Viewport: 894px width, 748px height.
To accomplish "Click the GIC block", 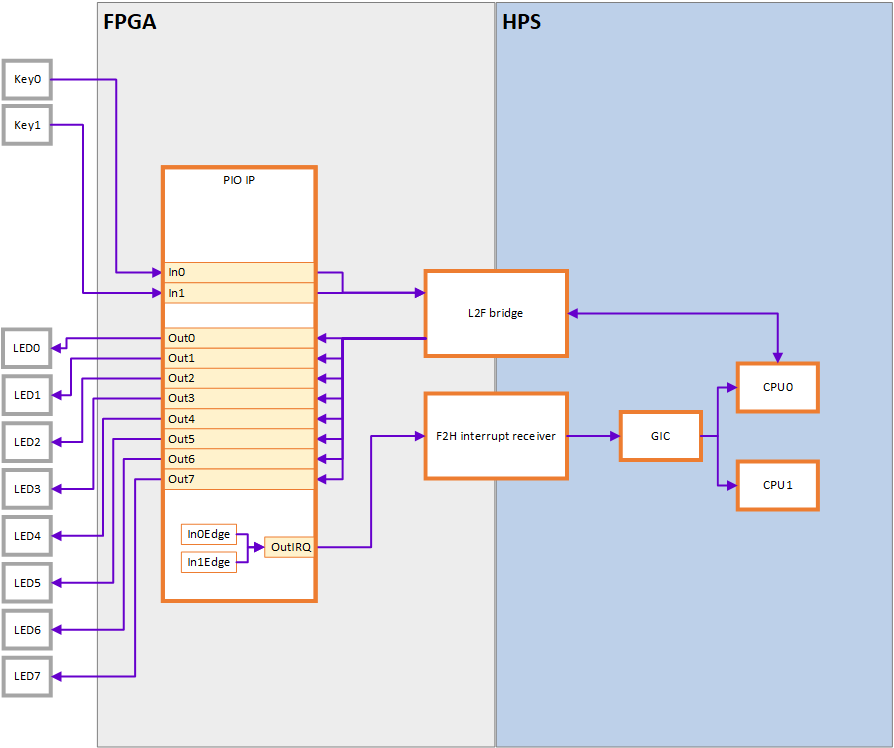I will tap(660, 436).
